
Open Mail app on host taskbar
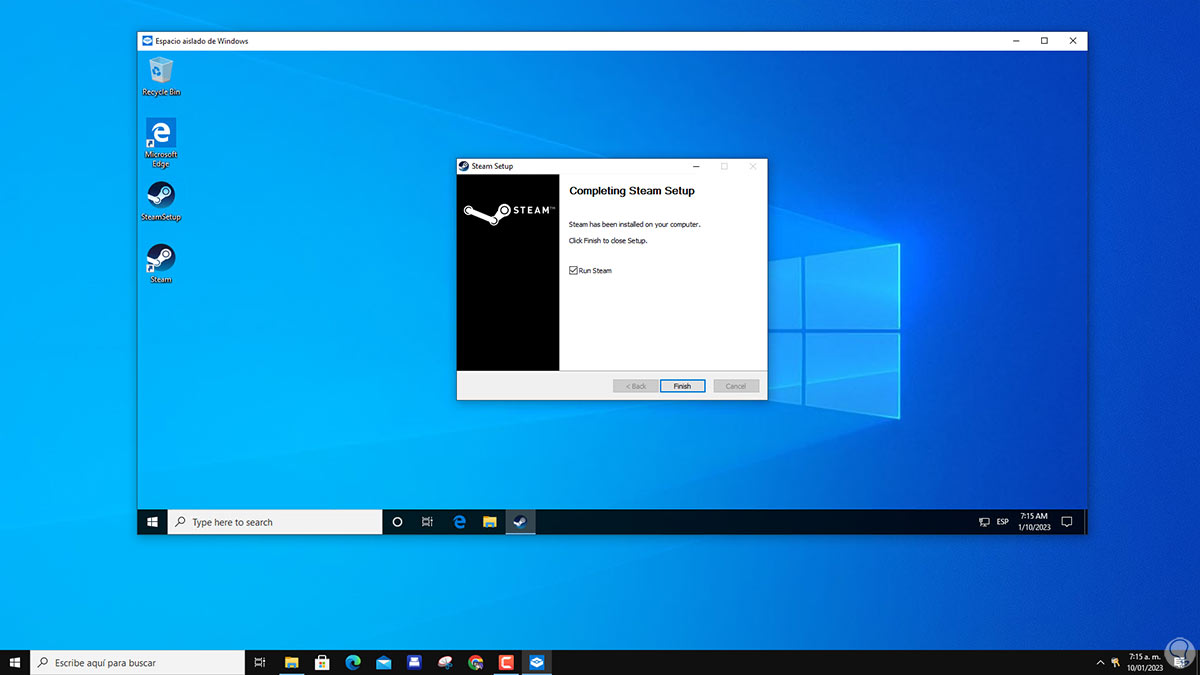click(x=383, y=662)
